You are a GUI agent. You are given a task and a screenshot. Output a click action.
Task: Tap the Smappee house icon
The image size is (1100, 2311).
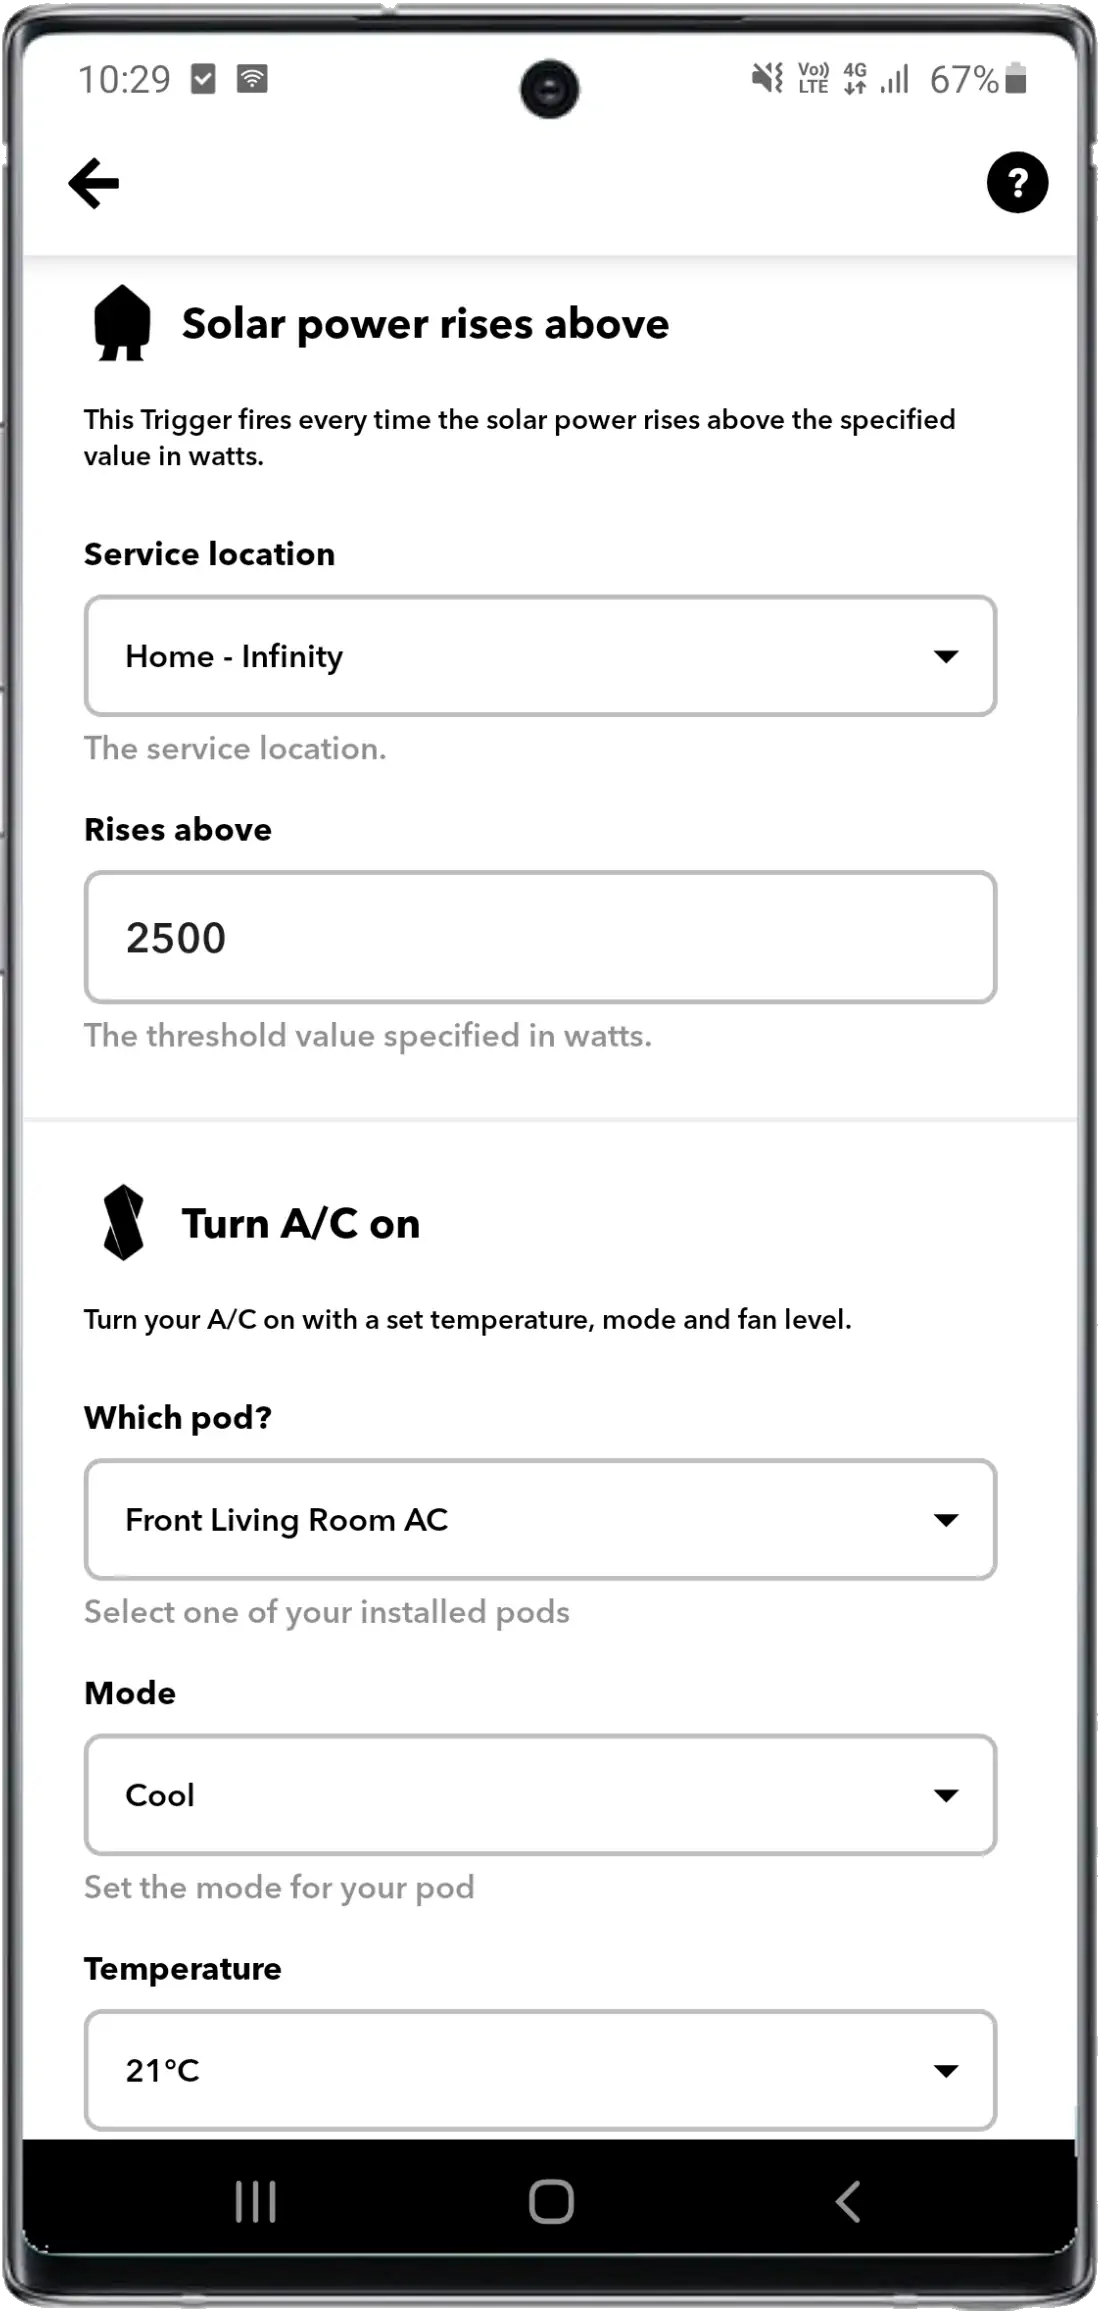[x=122, y=323]
